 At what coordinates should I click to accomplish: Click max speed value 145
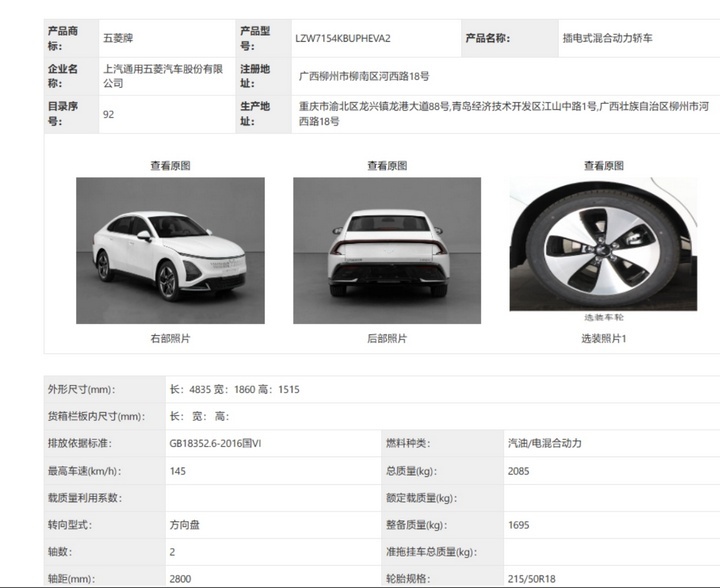[178, 471]
